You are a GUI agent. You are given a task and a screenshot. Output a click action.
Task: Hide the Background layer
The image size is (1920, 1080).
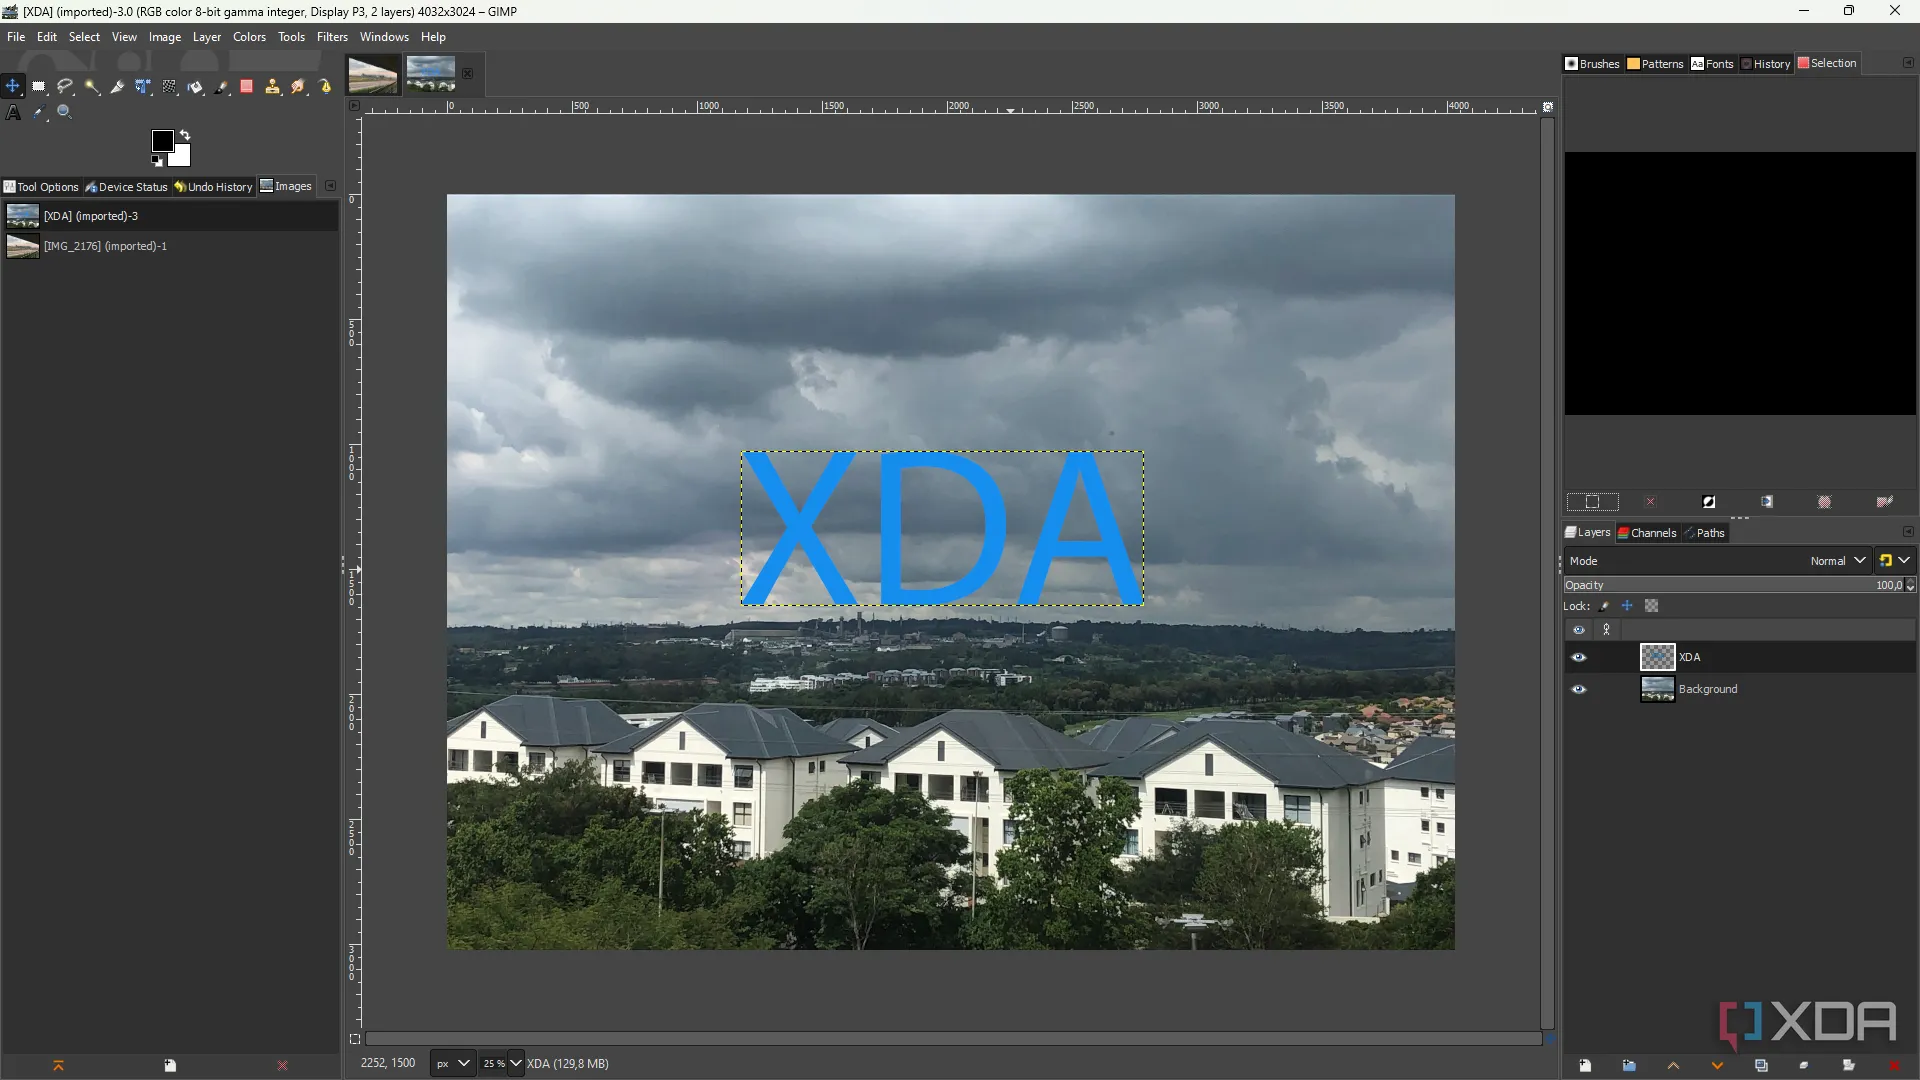click(1579, 689)
